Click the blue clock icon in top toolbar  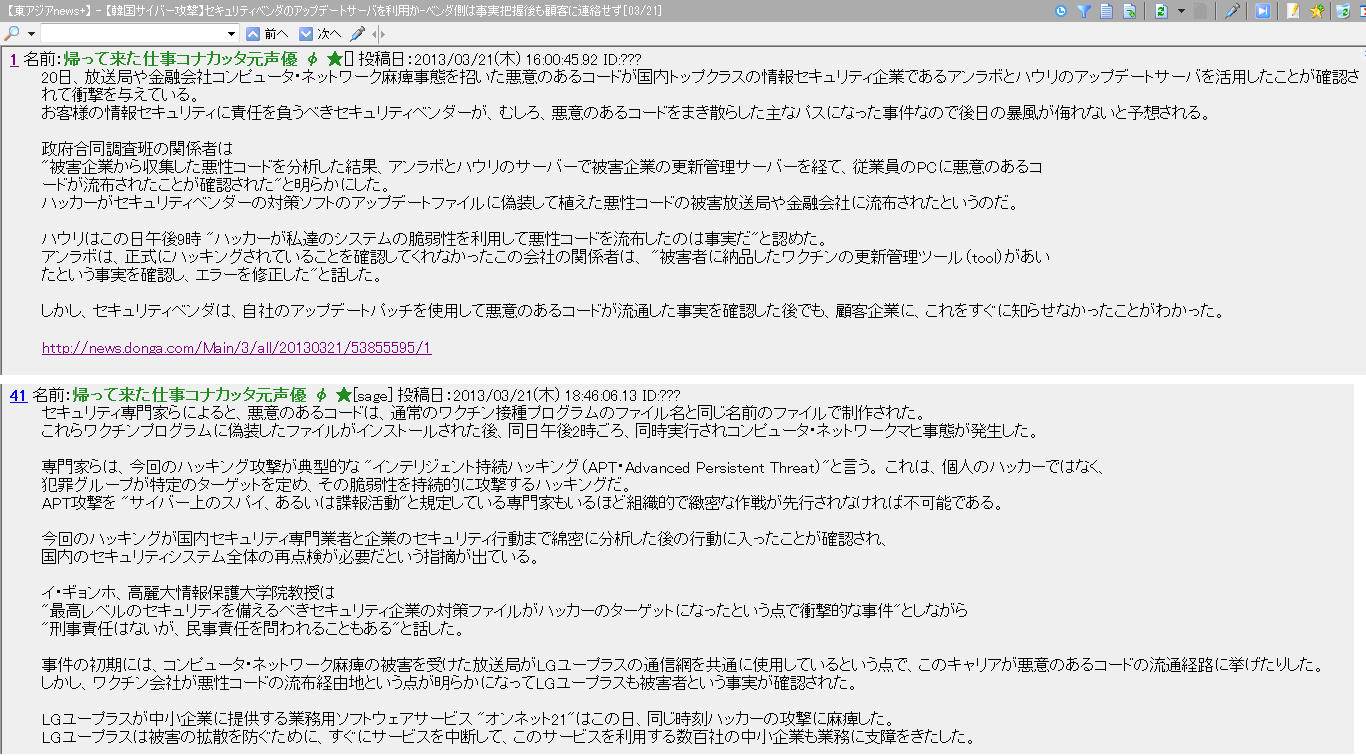click(x=1061, y=11)
